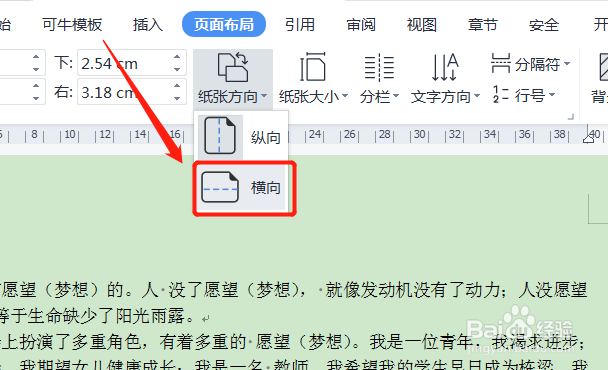Open the 页面布局 ribbon tab
This screenshot has width=608, height=370.
pyautogui.click(x=224, y=24)
